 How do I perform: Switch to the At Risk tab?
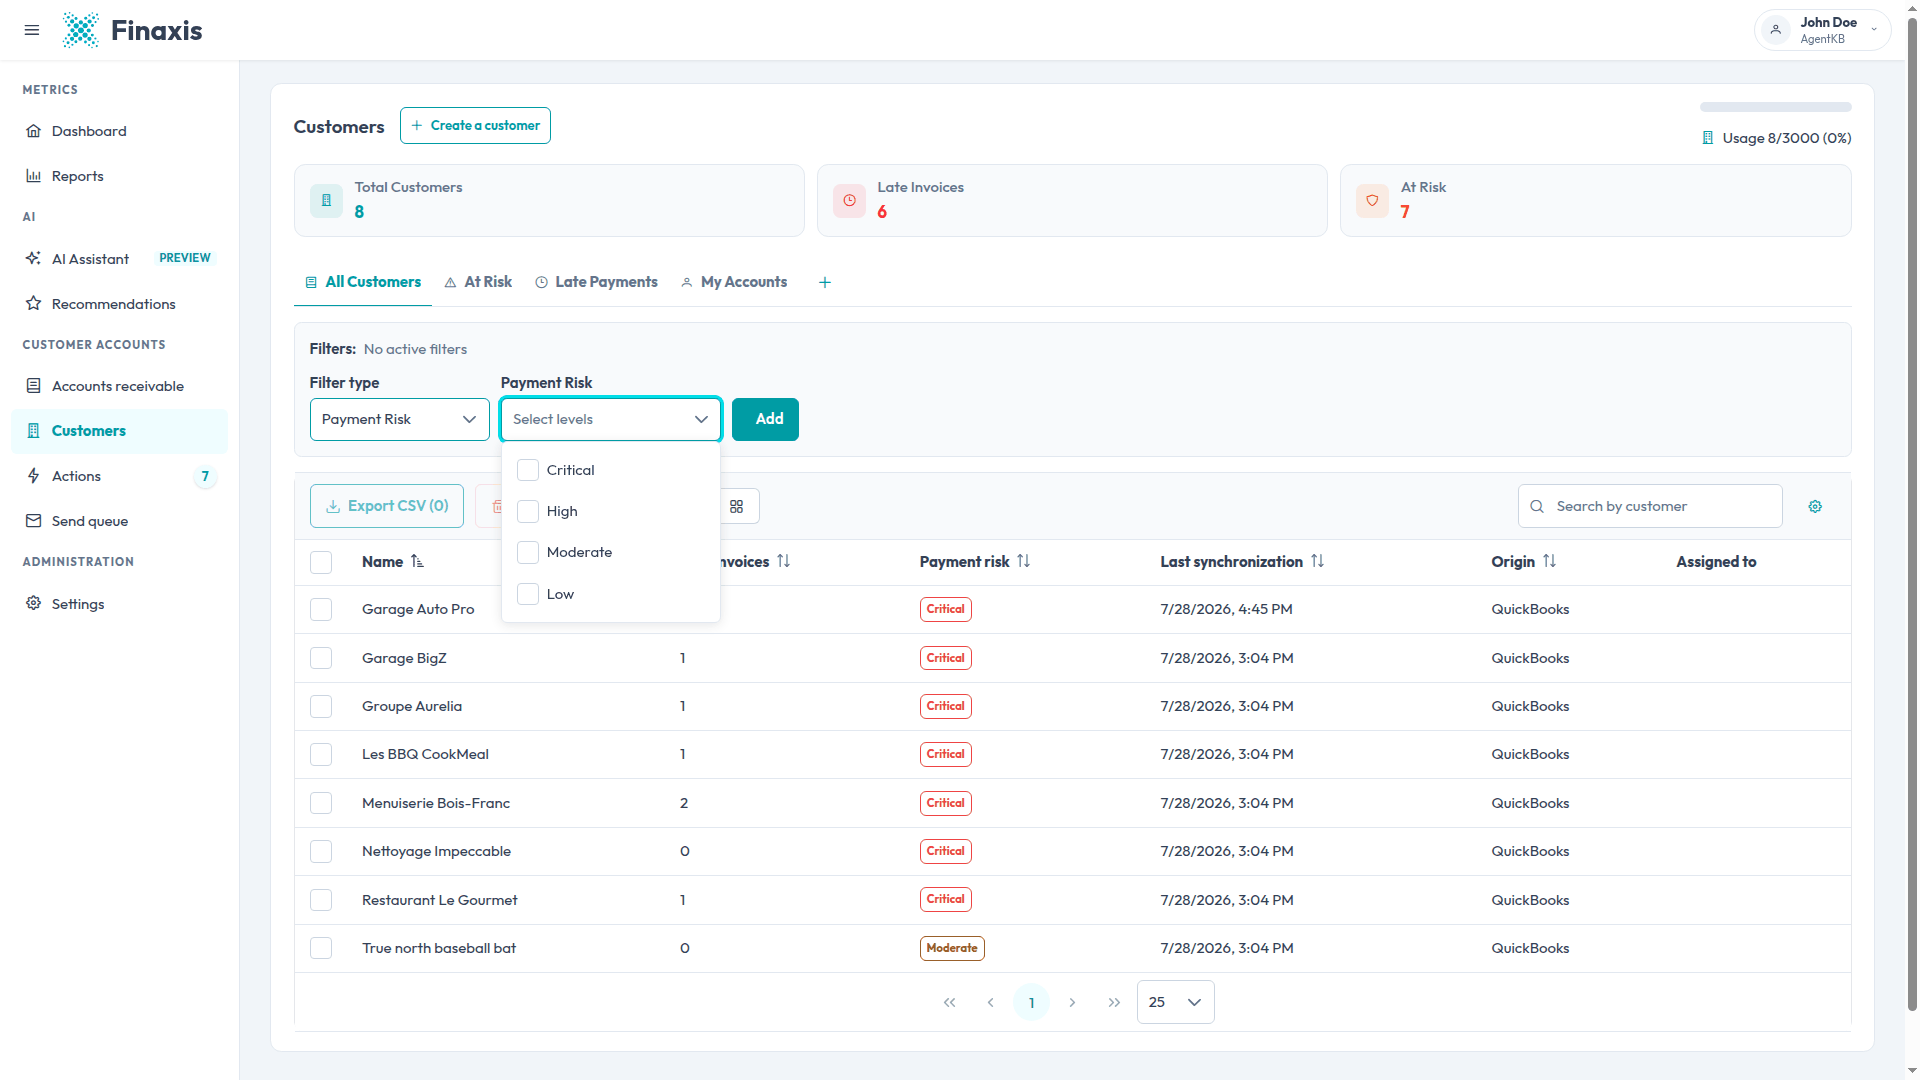478,282
